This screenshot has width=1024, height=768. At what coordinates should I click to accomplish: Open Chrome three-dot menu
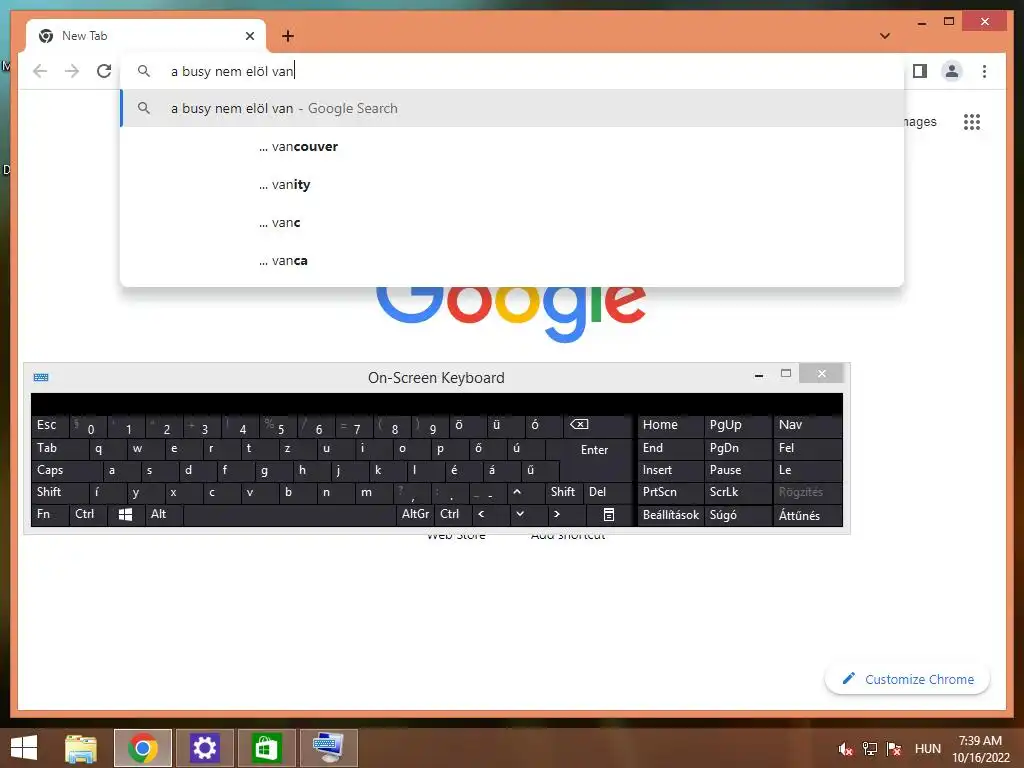(x=984, y=71)
